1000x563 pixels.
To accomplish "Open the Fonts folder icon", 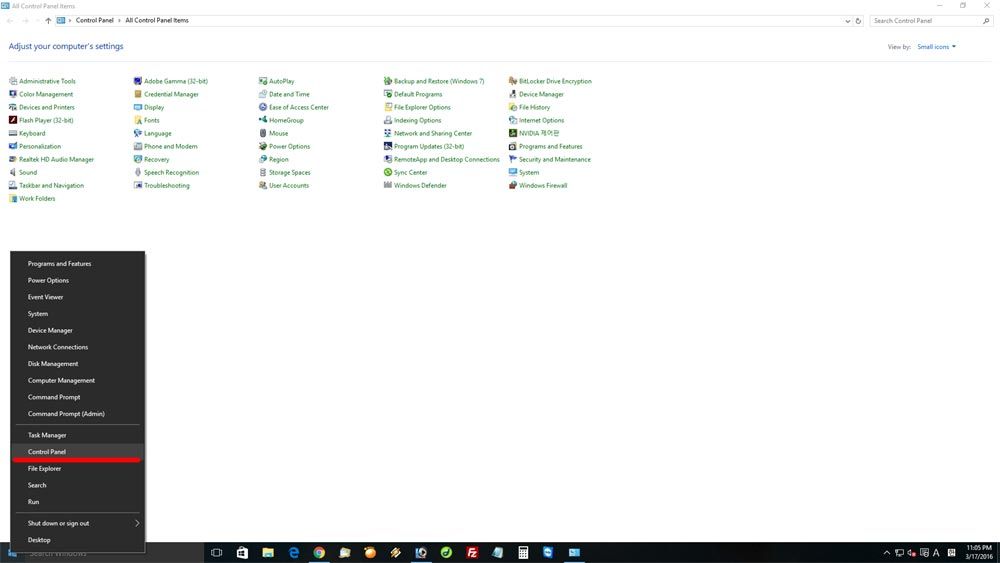I will (x=138, y=120).
